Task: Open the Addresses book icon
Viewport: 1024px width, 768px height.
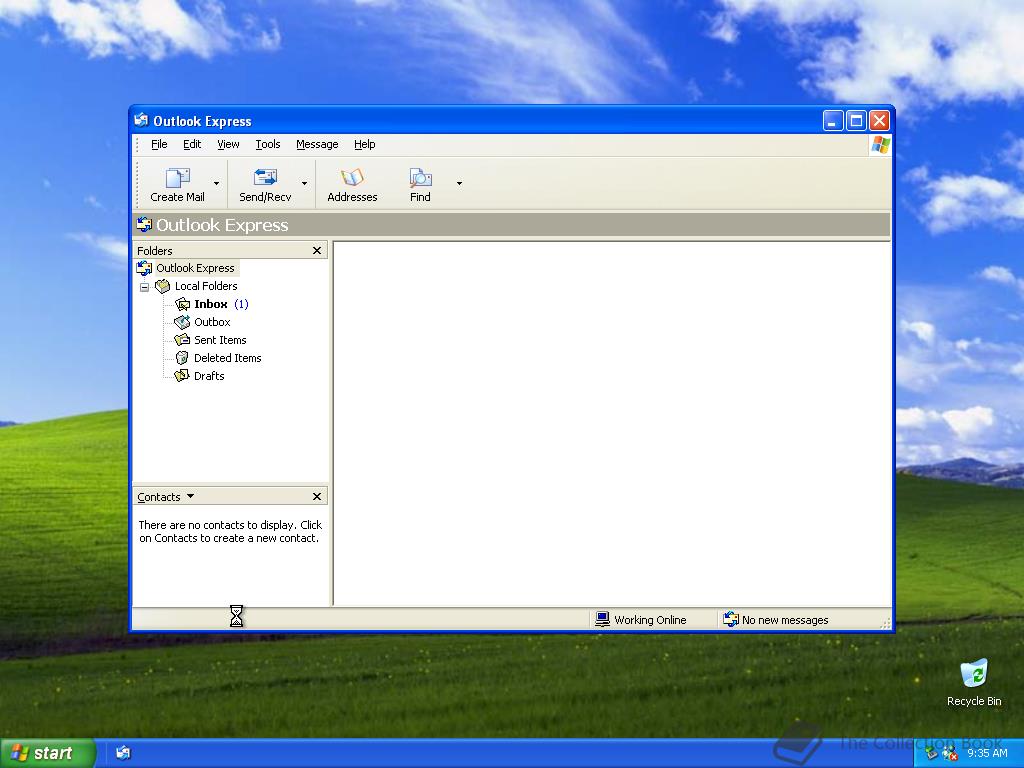Action: [x=352, y=177]
